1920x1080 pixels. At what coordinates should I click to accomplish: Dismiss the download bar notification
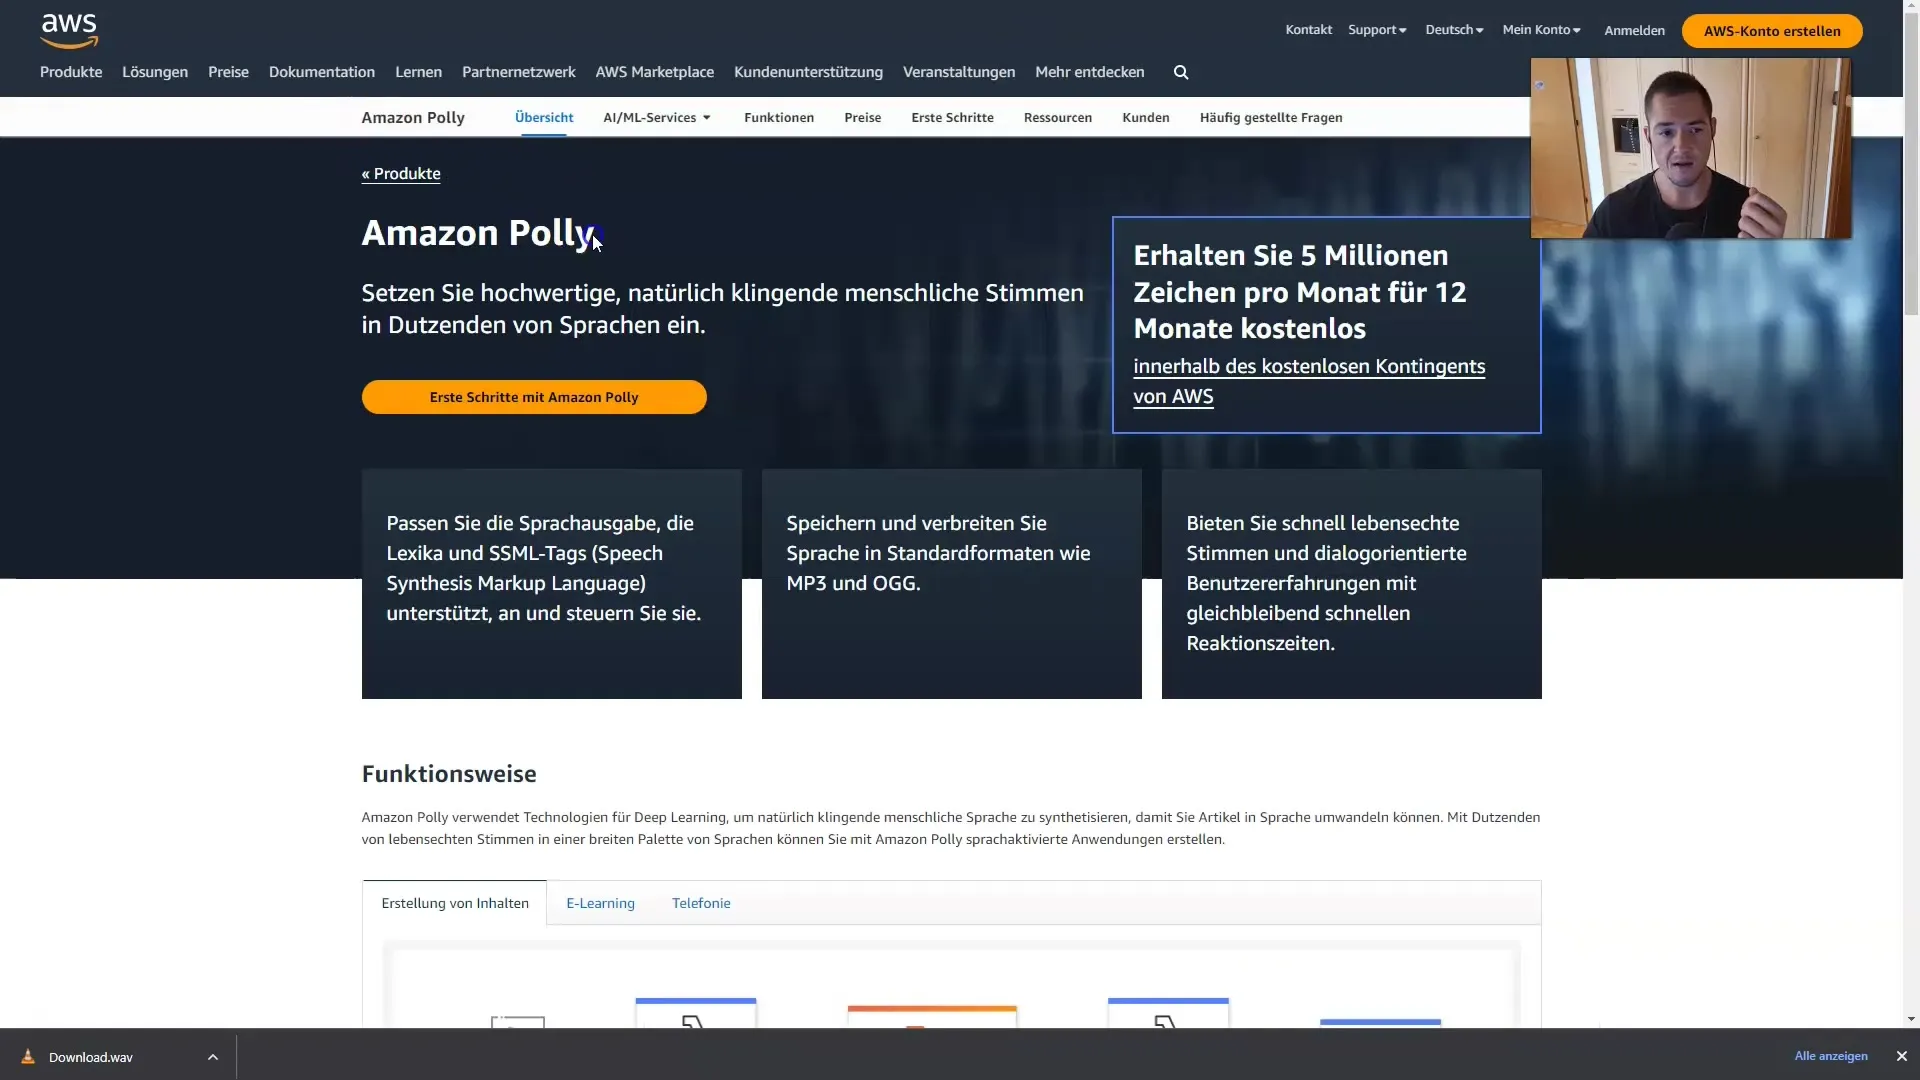1902,1056
